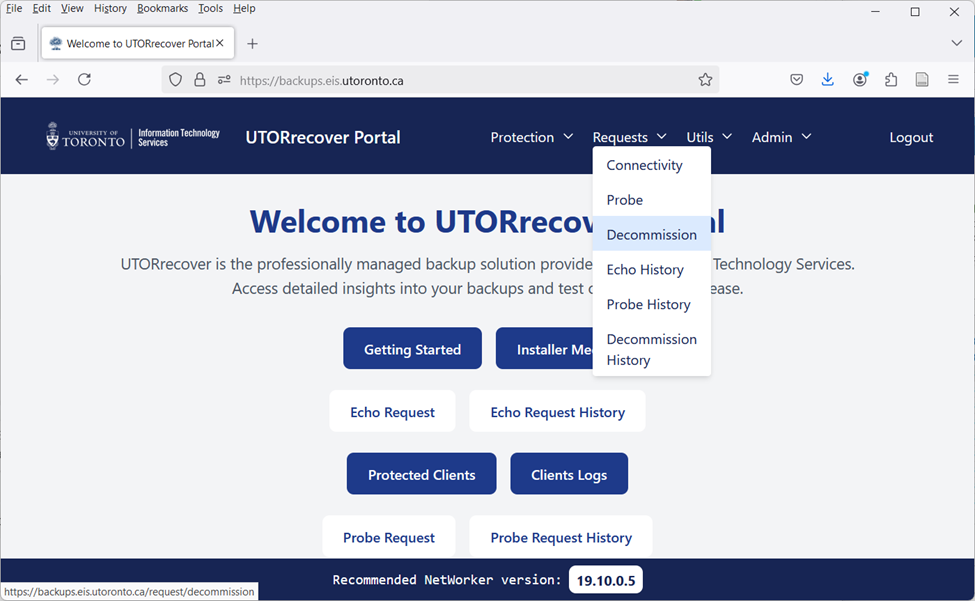Close the UTORrecover Portal tab
Image resolution: width=975 pixels, height=601 pixels.
[219, 43]
